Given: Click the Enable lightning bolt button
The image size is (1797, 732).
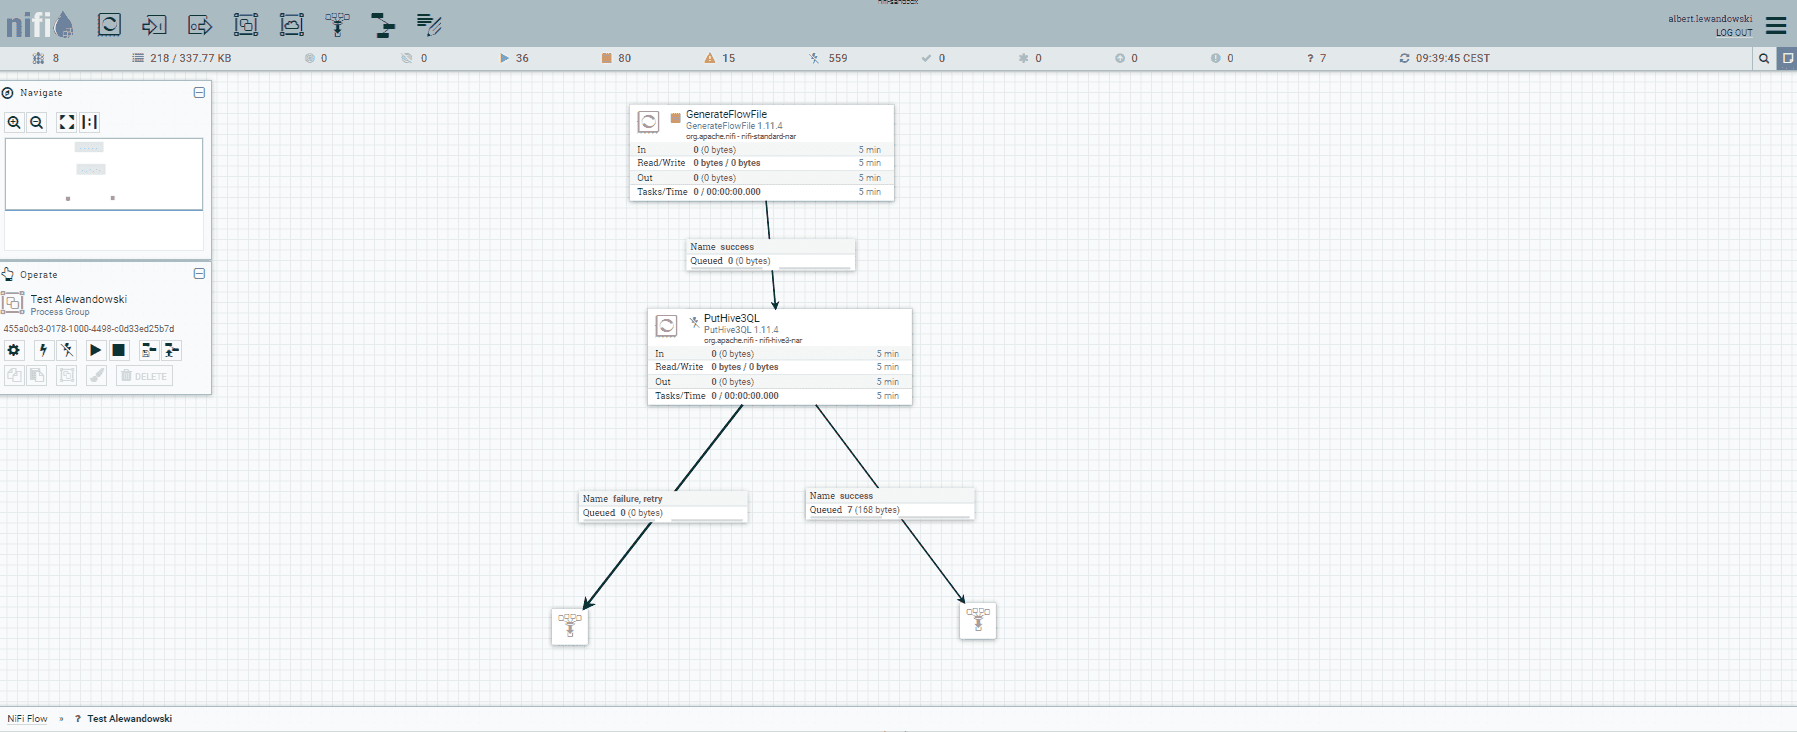Looking at the screenshot, I should 43,350.
